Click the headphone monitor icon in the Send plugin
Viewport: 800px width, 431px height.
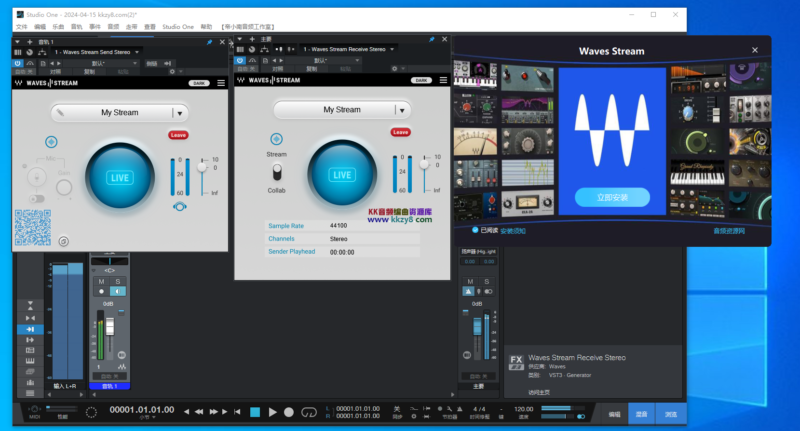(180, 207)
